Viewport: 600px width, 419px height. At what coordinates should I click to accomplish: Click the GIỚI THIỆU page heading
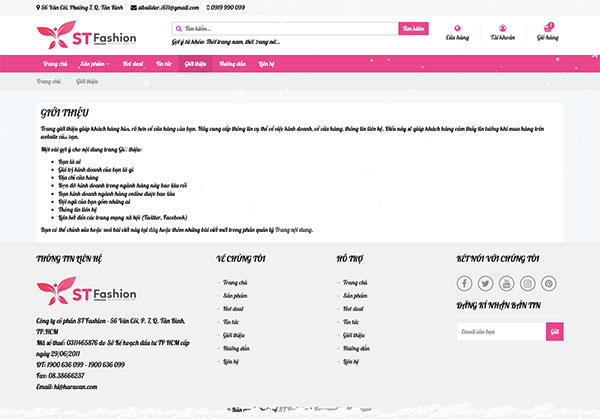click(65, 113)
